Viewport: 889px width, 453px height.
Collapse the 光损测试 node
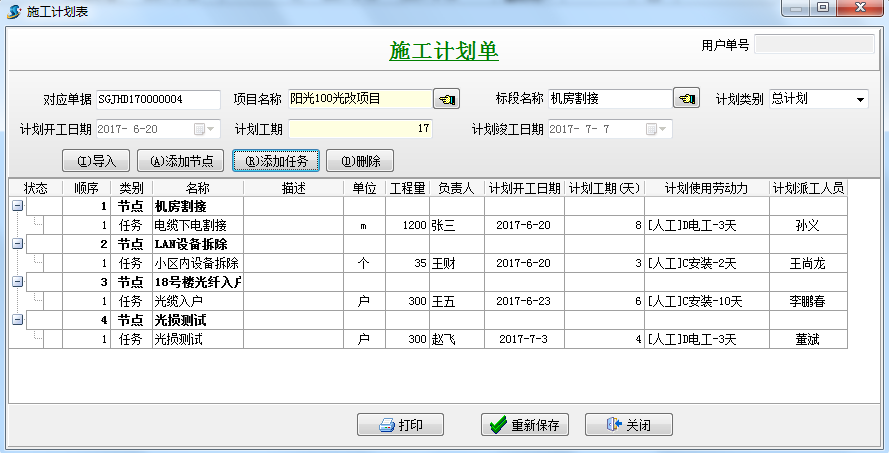[17, 320]
